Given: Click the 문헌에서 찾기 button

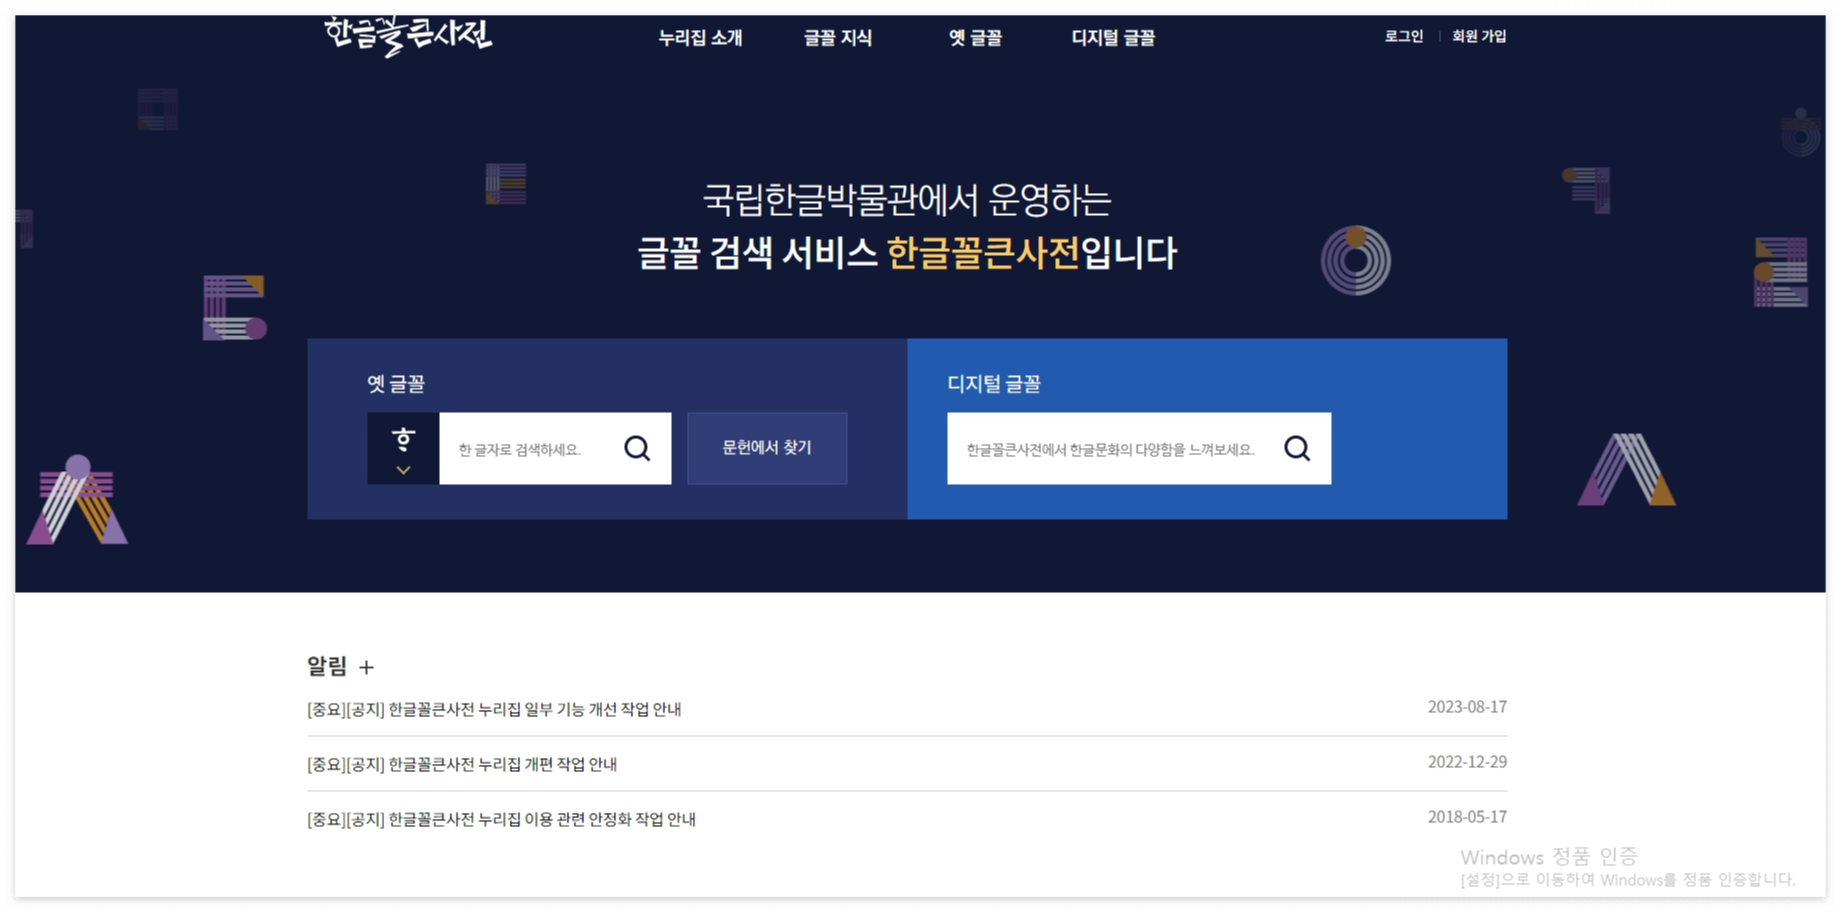Looking at the screenshot, I should tap(767, 448).
